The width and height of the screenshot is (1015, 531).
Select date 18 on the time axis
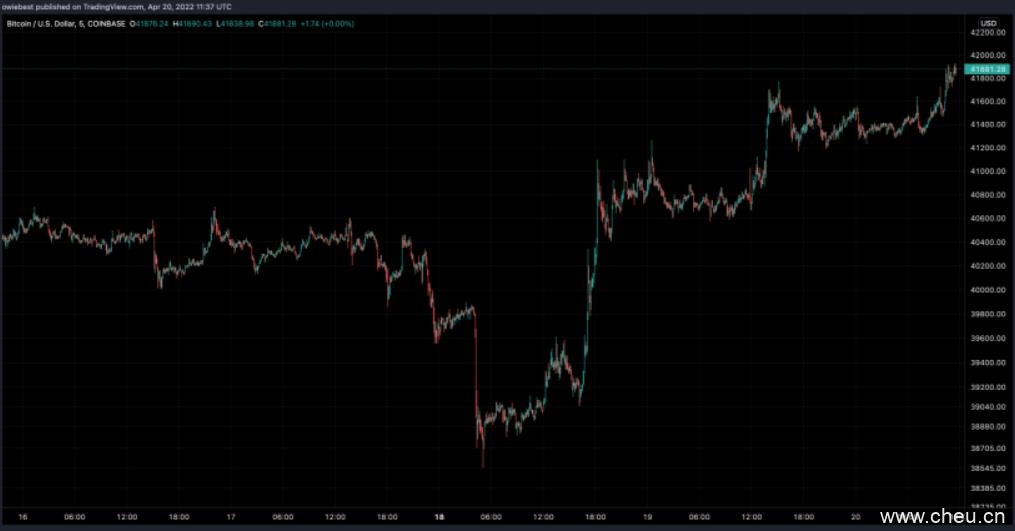pyautogui.click(x=439, y=517)
